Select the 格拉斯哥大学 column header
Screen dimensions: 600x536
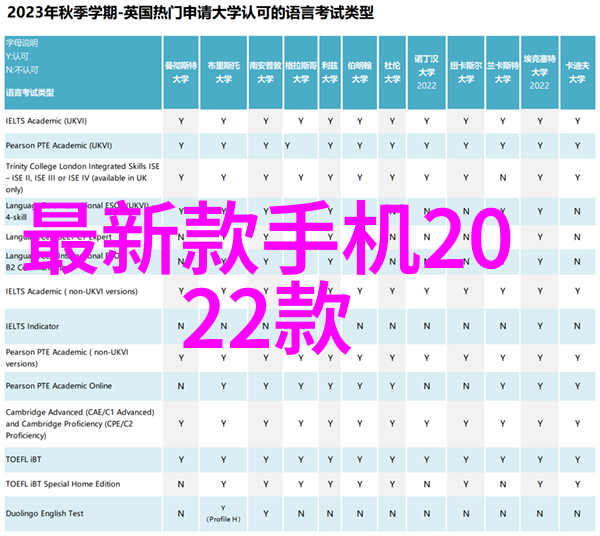point(301,72)
